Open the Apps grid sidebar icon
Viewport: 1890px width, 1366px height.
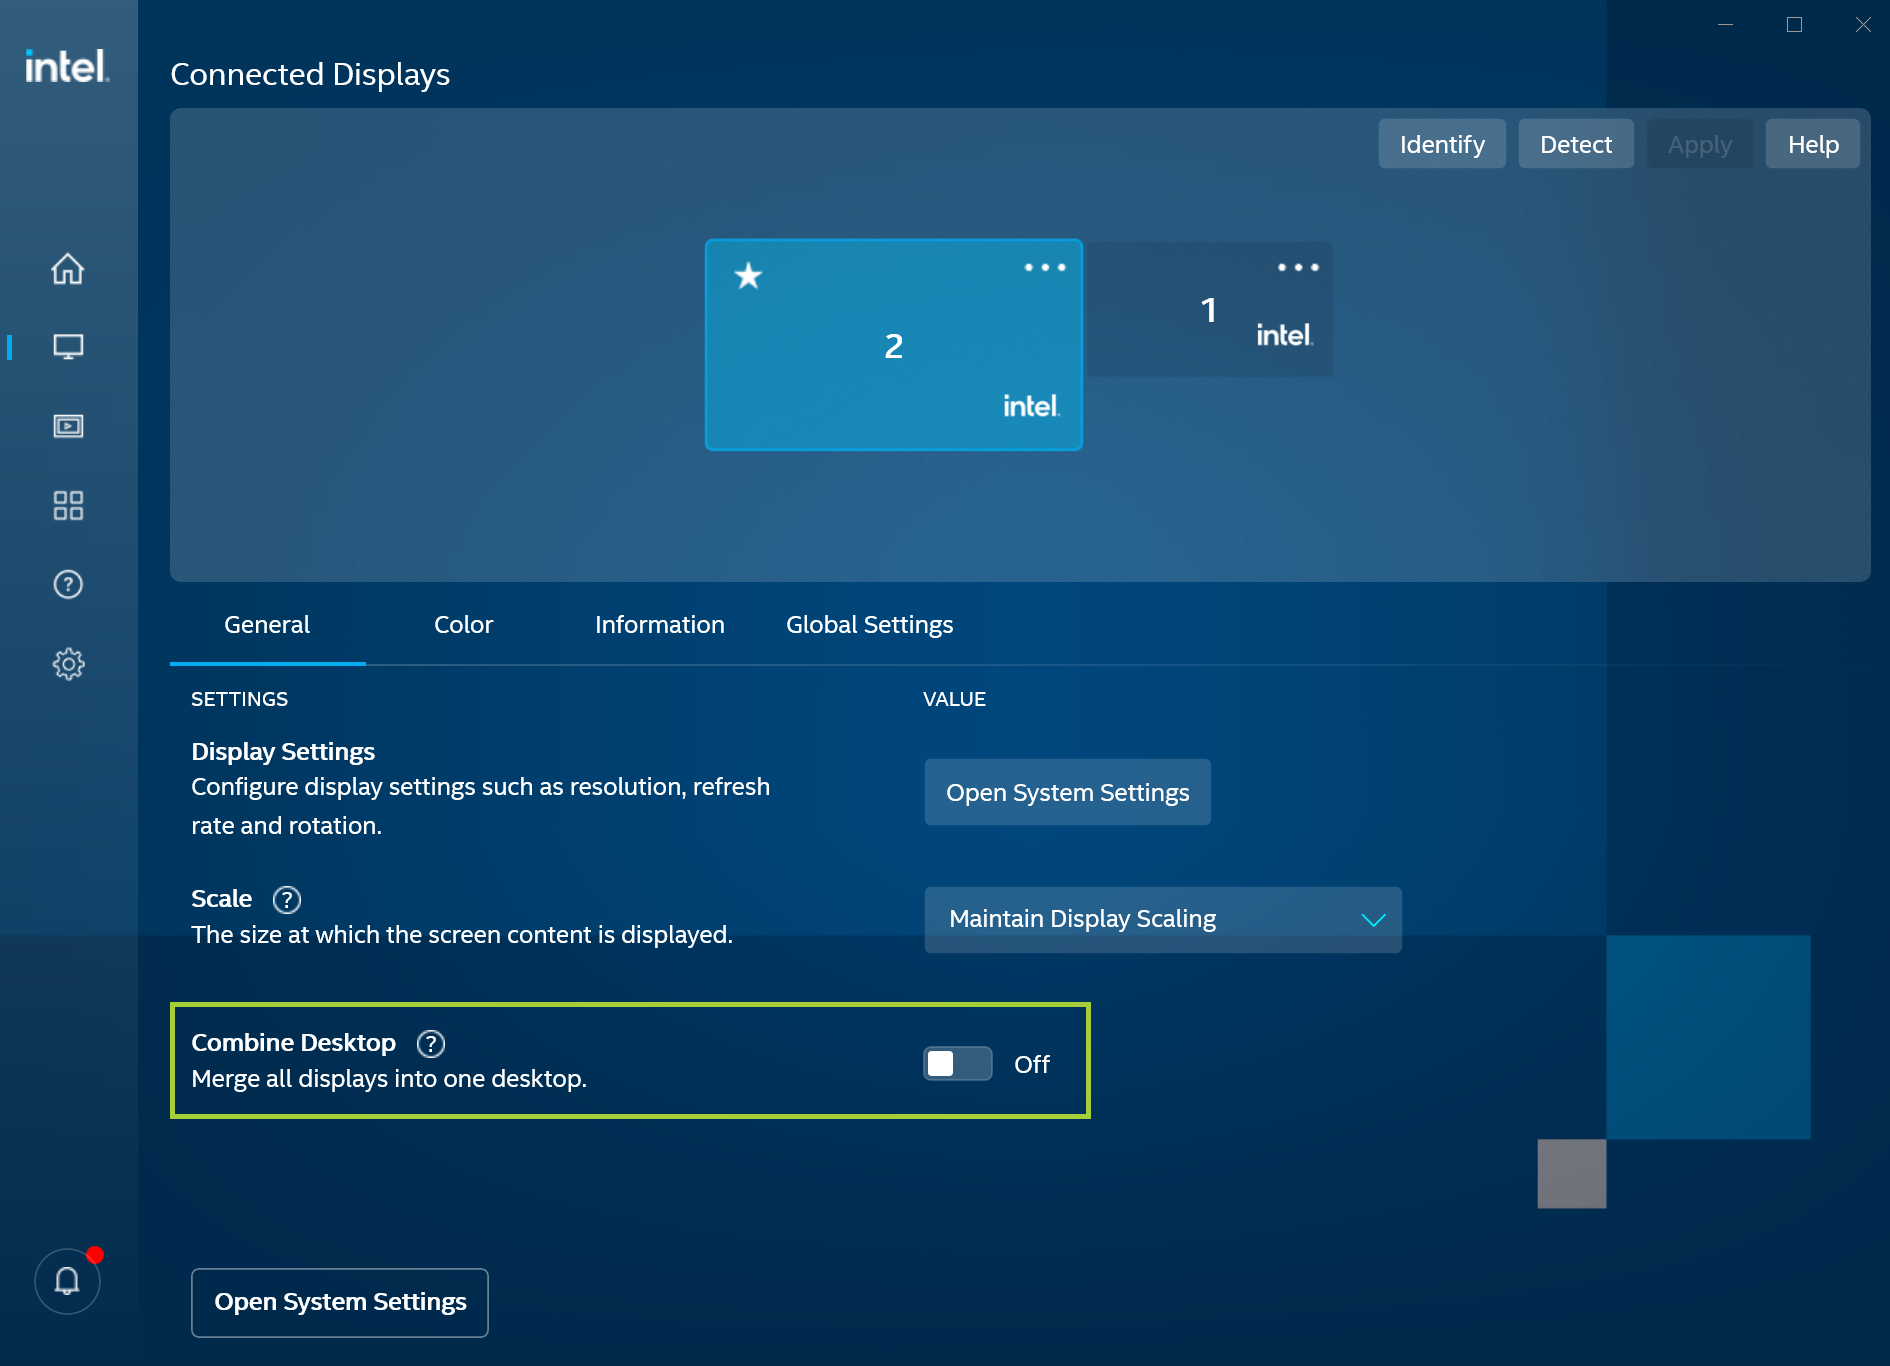pos(68,505)
